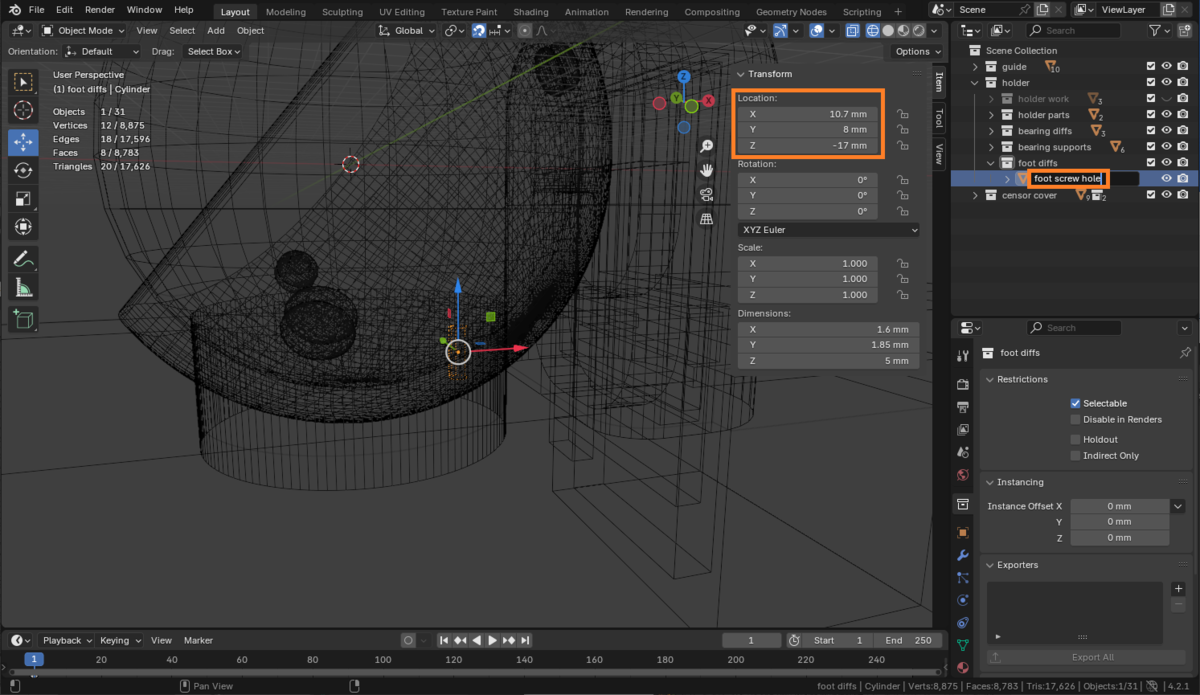Pick the Add Cube tool
1200x695 pixels.
tap(23, 320)
